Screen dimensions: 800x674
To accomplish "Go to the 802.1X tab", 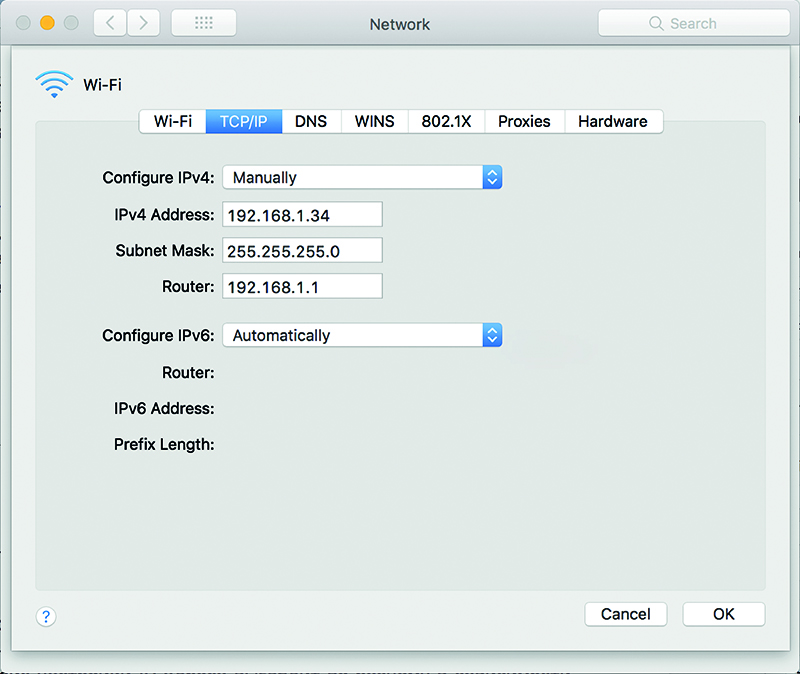I will click(447, 121).
